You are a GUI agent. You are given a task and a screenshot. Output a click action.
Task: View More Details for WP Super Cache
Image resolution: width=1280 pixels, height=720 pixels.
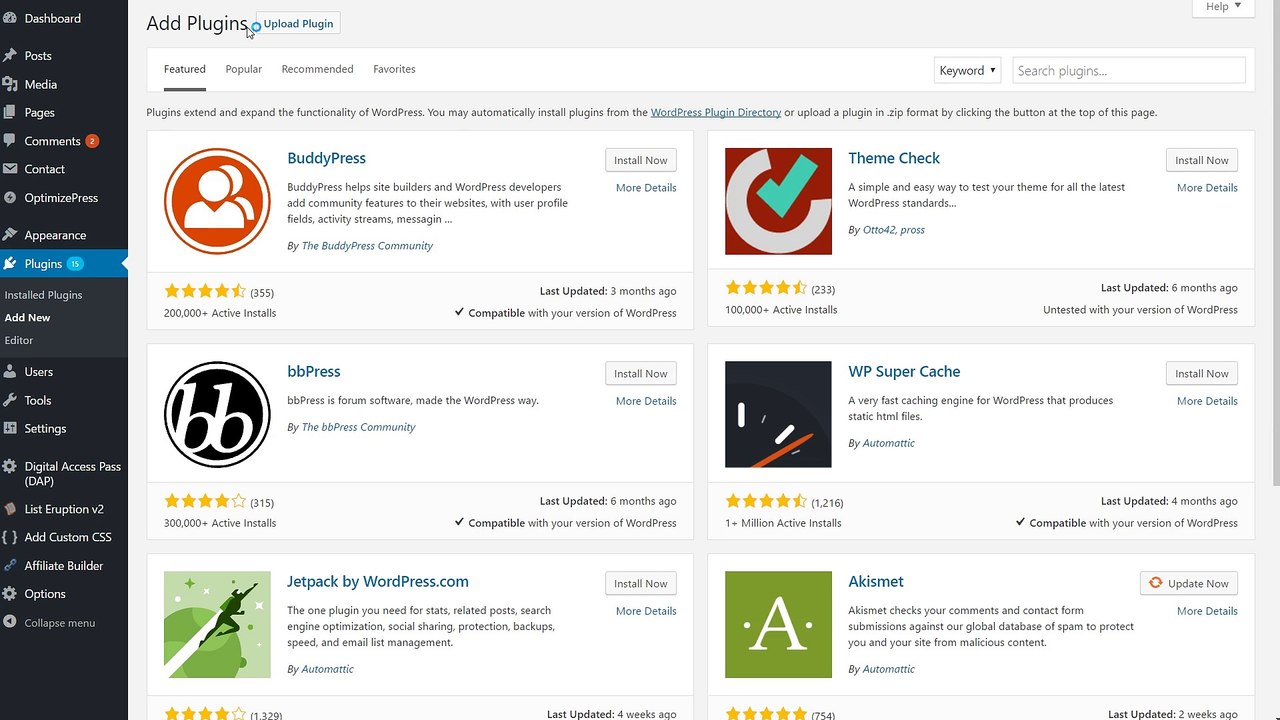click(x=1207, y=401)
